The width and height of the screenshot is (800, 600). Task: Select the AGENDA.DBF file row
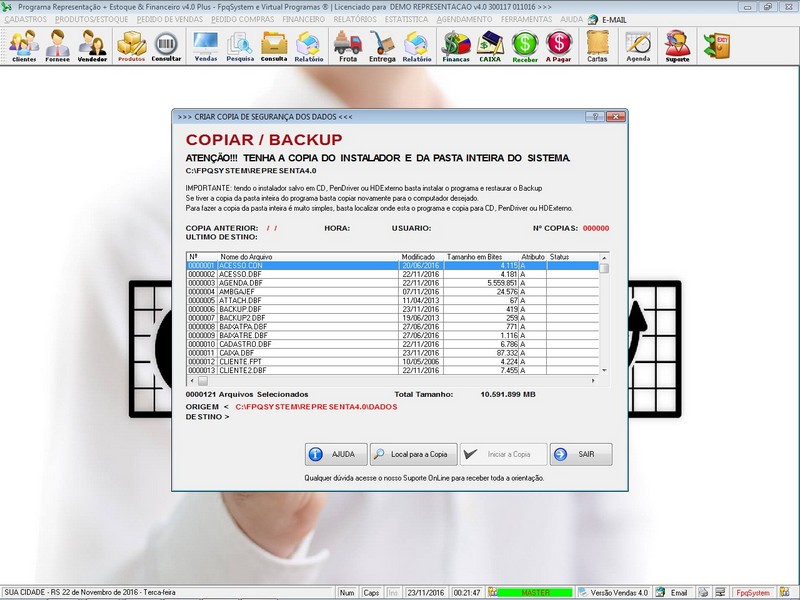pyautogui.click(x=392, y=283)
